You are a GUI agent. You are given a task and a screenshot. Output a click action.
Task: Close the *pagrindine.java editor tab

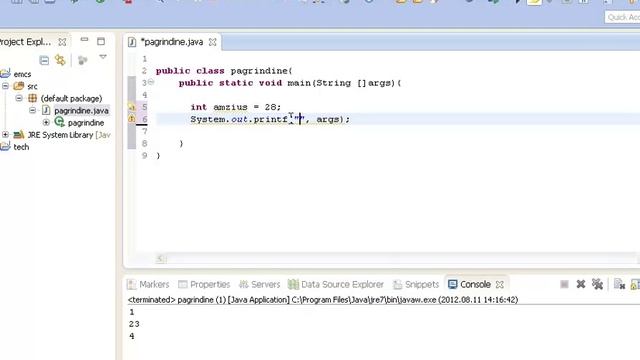point(213,42)
